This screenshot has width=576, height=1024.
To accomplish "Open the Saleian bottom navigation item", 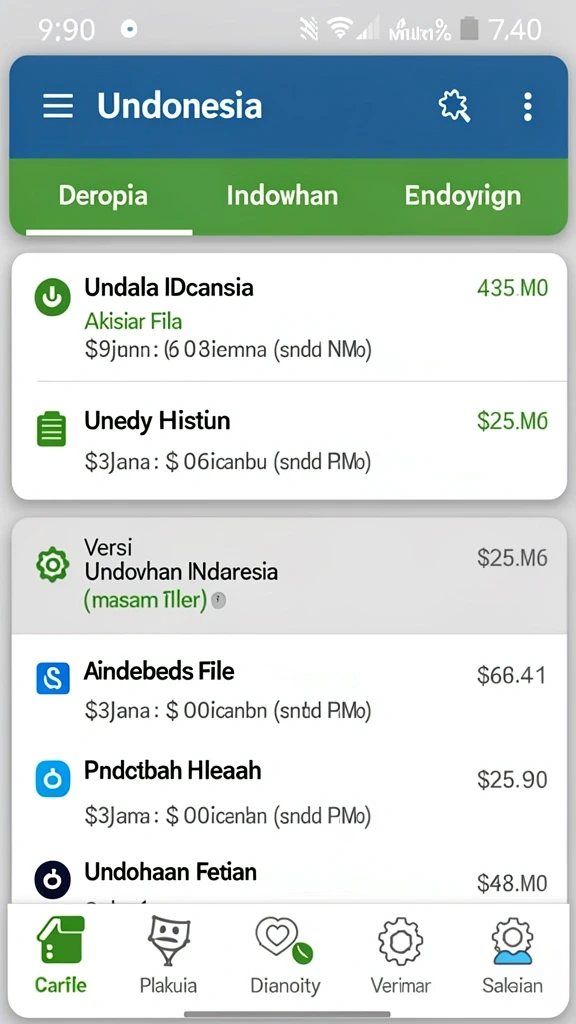I will [x=513, y=954].
